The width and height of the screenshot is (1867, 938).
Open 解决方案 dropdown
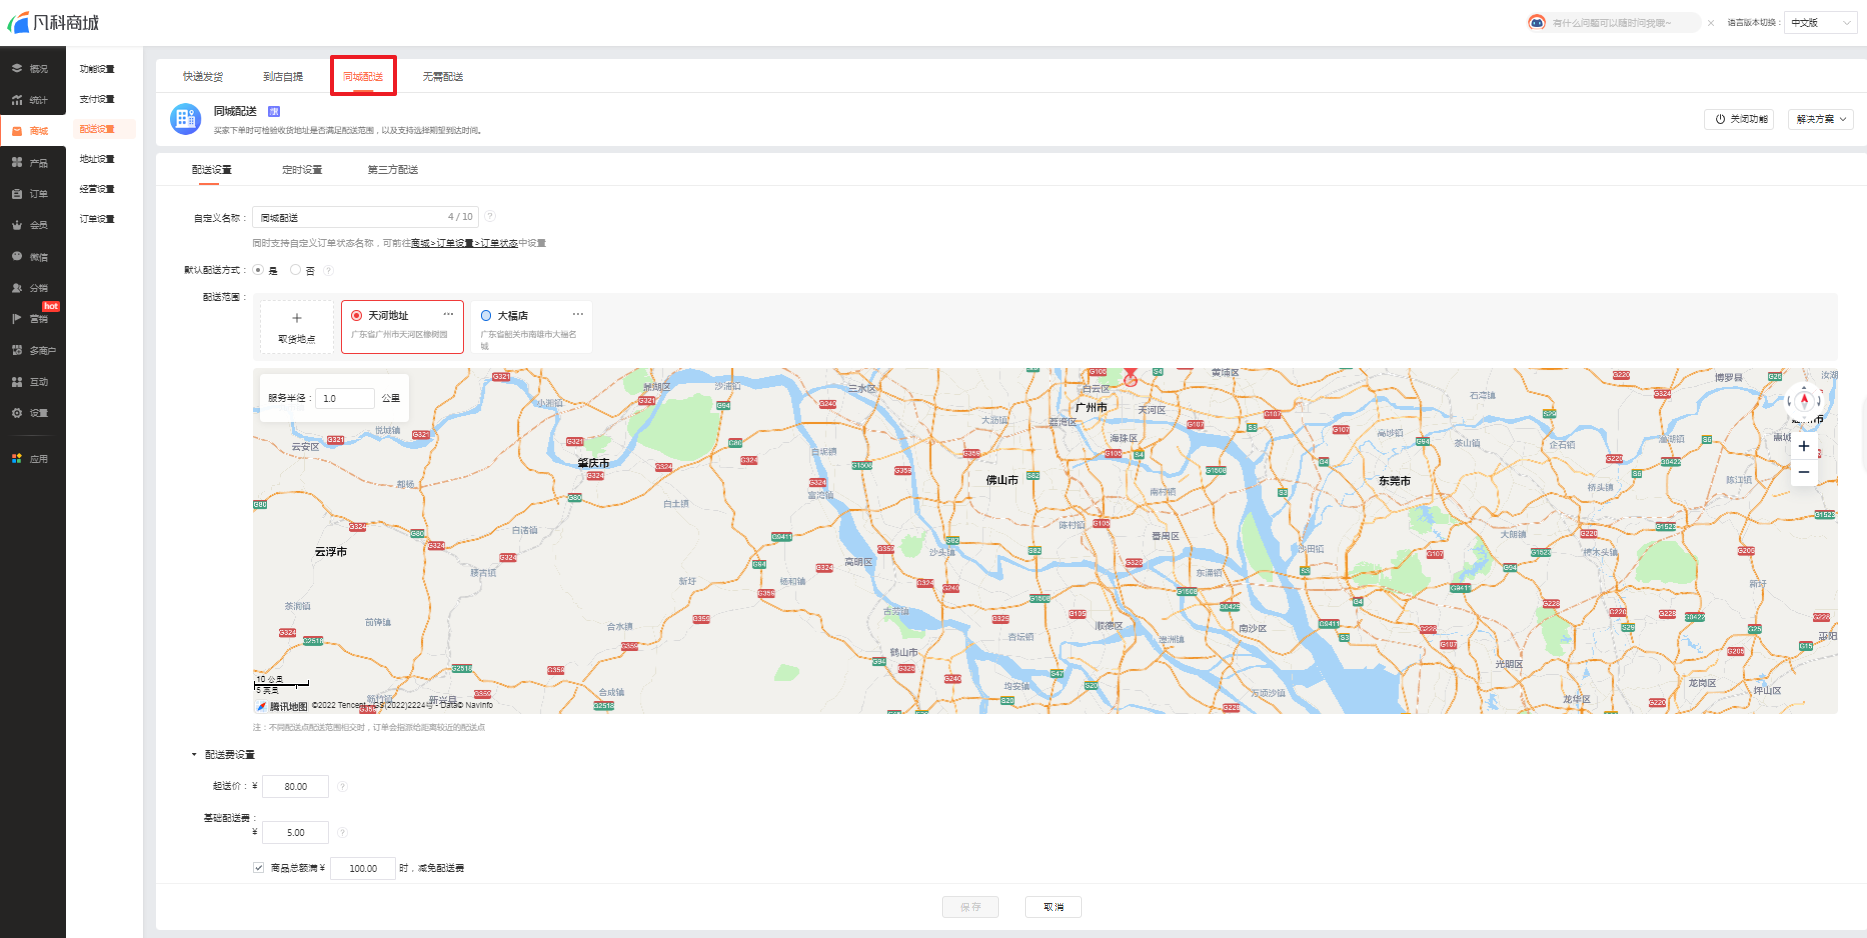point(1821,119)
